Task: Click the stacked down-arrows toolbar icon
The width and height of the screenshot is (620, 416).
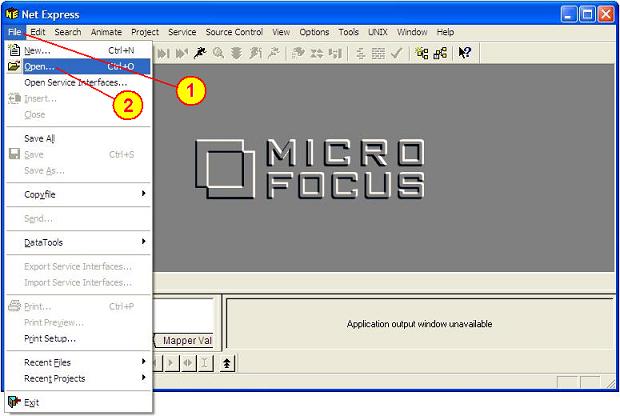Action: pos(236,53)
